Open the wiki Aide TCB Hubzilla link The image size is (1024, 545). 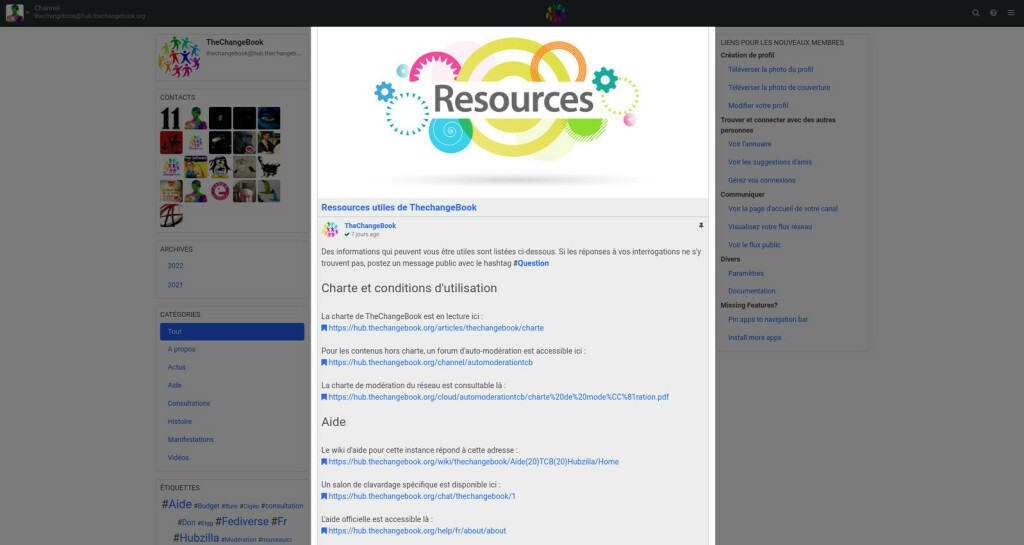(x=473, y=462)
